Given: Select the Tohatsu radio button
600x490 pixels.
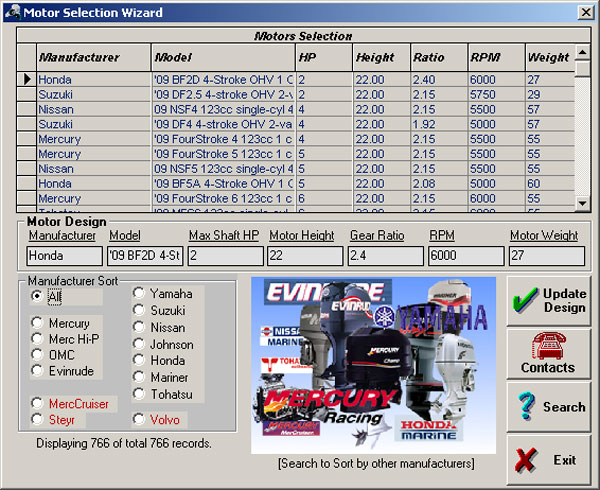Looking at the screenshot, I should point(139,394).
